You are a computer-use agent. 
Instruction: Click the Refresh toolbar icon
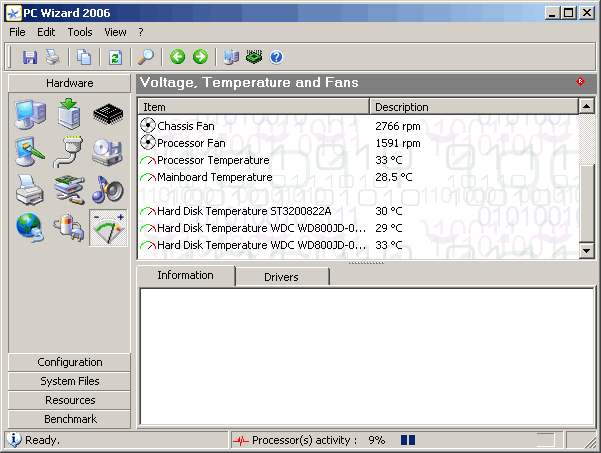[x=115, y=57]
